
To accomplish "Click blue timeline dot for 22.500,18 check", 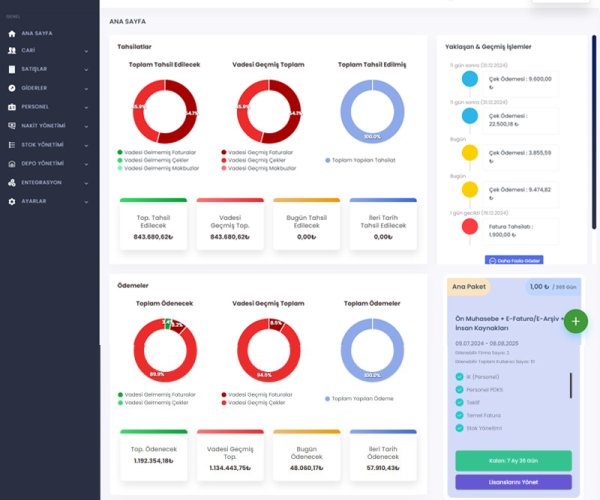I will coord(470,116).
